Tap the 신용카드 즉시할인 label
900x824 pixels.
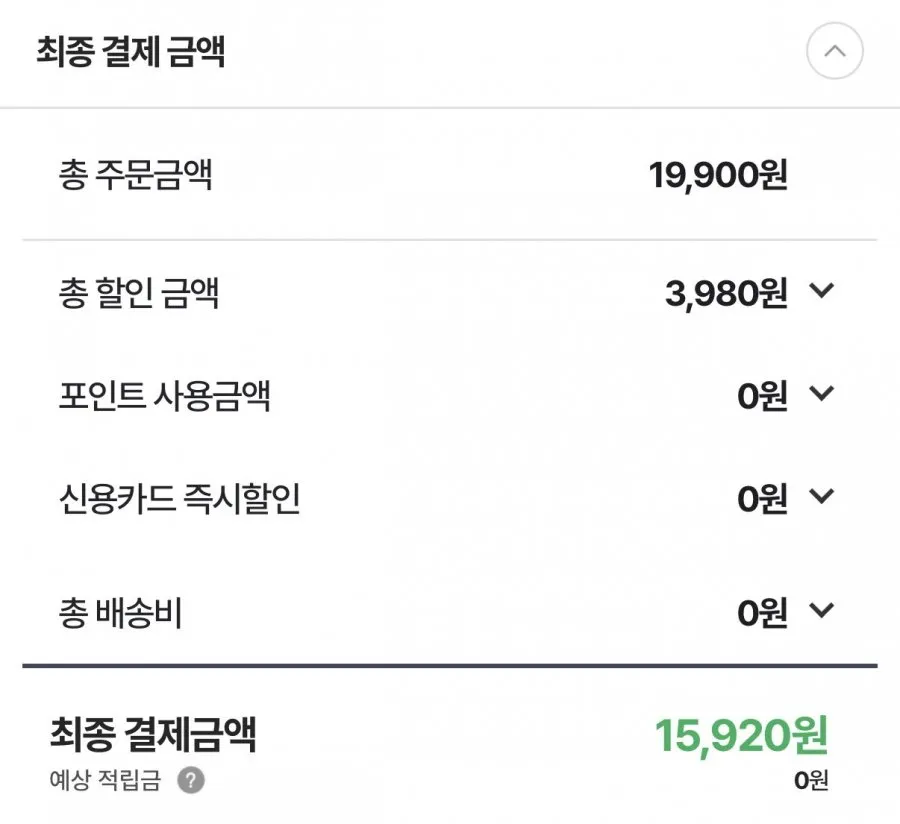(180, 498)
